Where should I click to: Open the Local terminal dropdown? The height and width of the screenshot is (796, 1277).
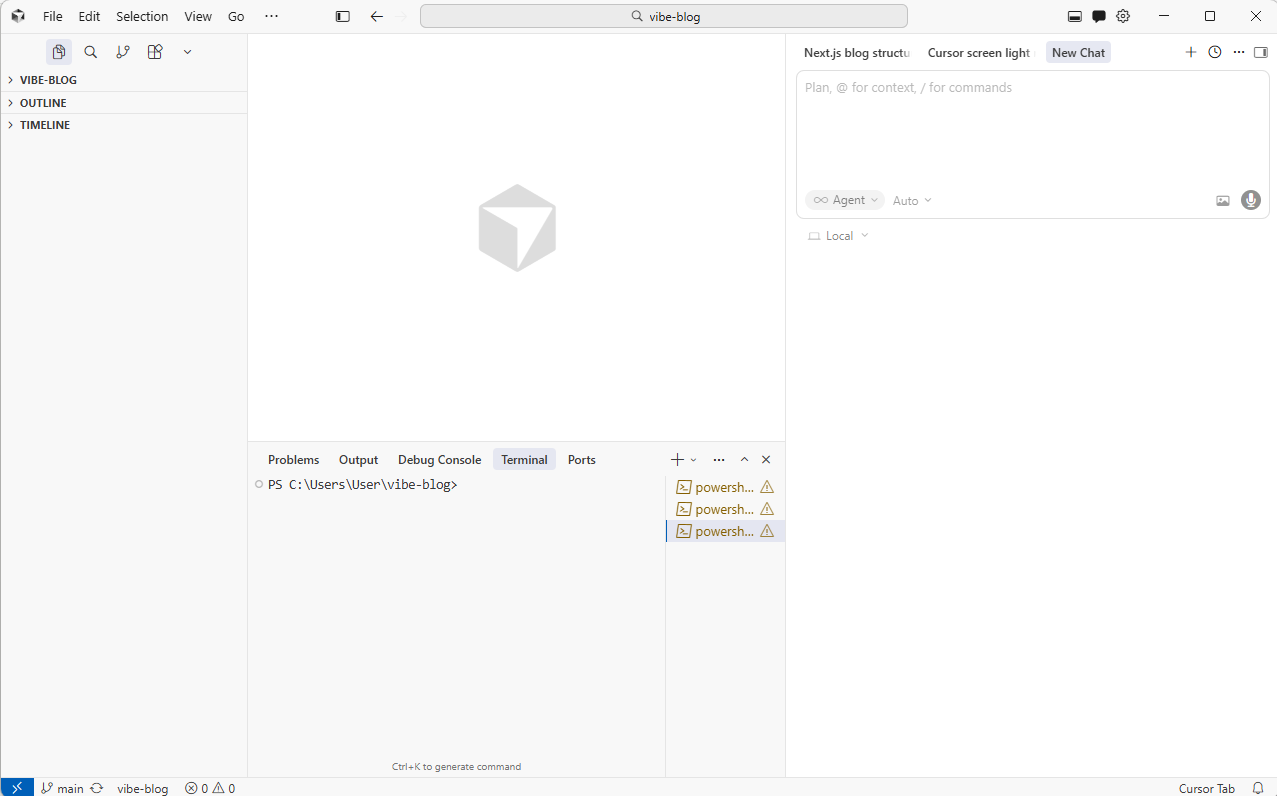[838, 235]
